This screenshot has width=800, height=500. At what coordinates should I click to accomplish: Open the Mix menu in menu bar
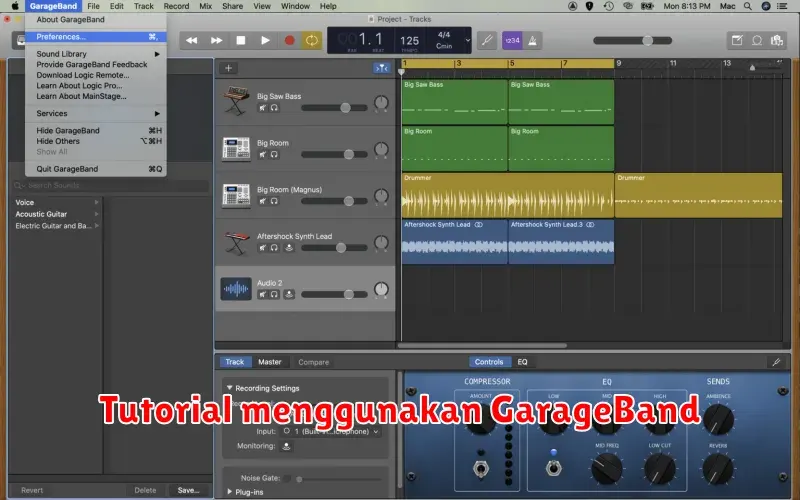pos(206,6)
